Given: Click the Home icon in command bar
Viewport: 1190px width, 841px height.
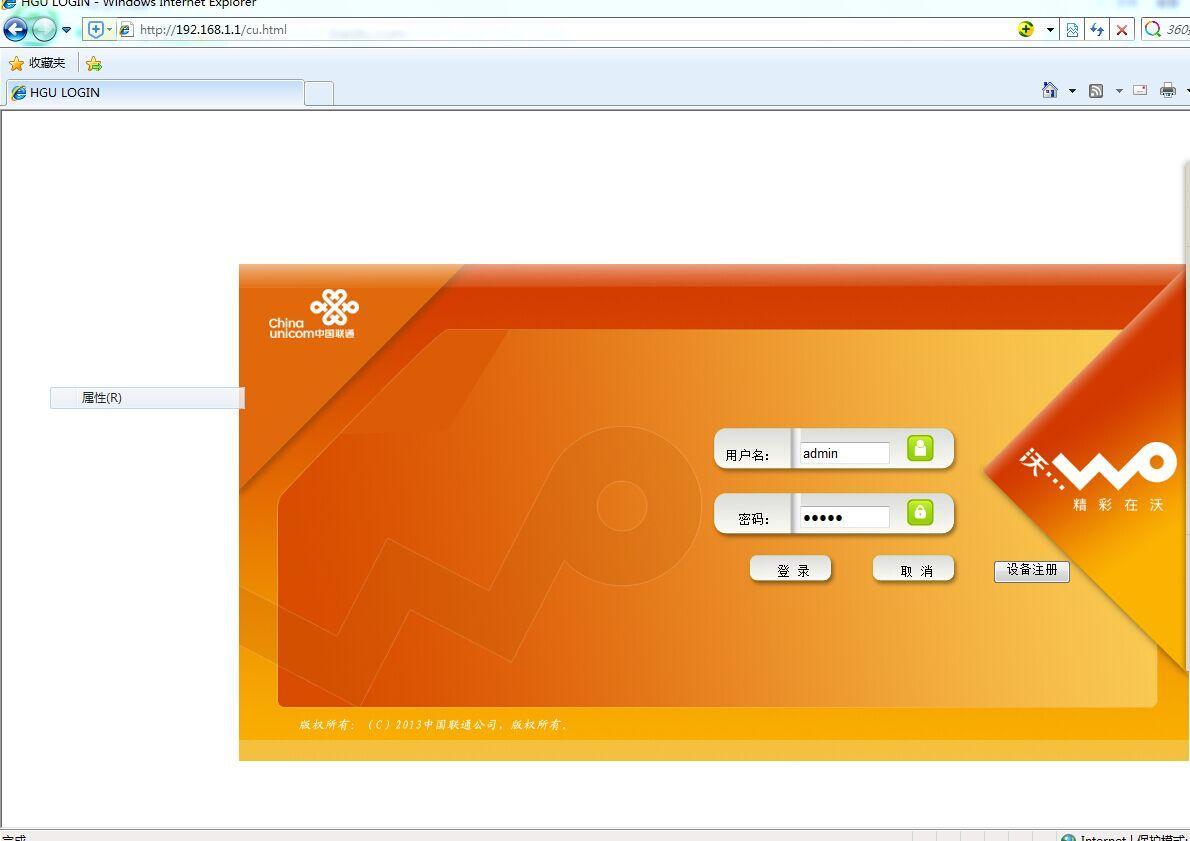Looking at the screenshot, I should (1050, 90).
